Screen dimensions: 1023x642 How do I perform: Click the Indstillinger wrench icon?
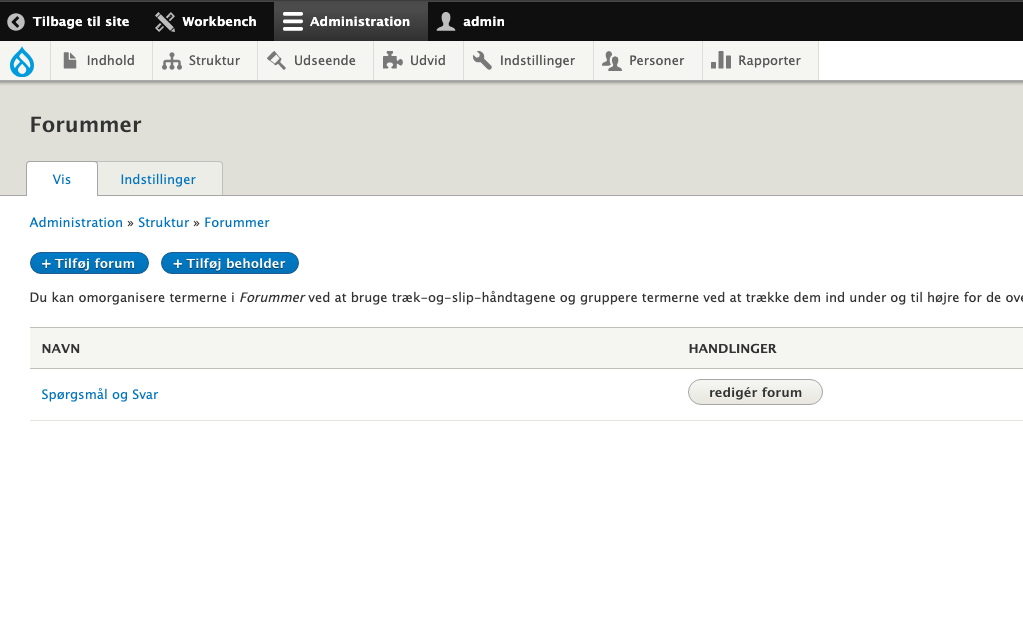point(482,61)
